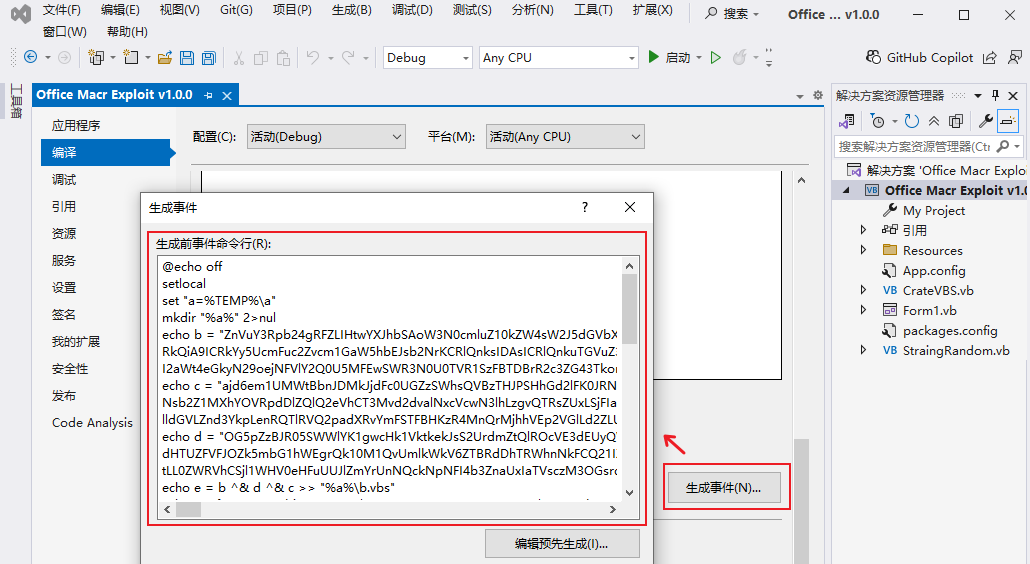Click the New Project icon in toolbar

(x=96, y=58)
